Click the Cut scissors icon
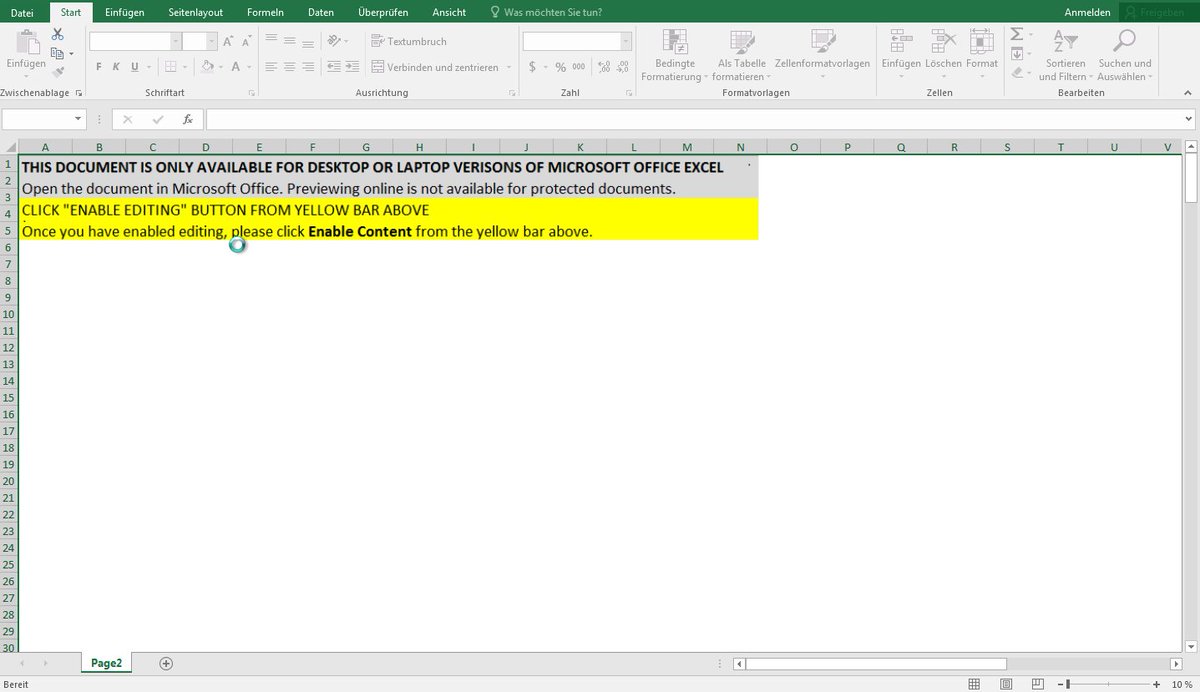Viewport: 1200px width, 692px height. click(58, 33)
